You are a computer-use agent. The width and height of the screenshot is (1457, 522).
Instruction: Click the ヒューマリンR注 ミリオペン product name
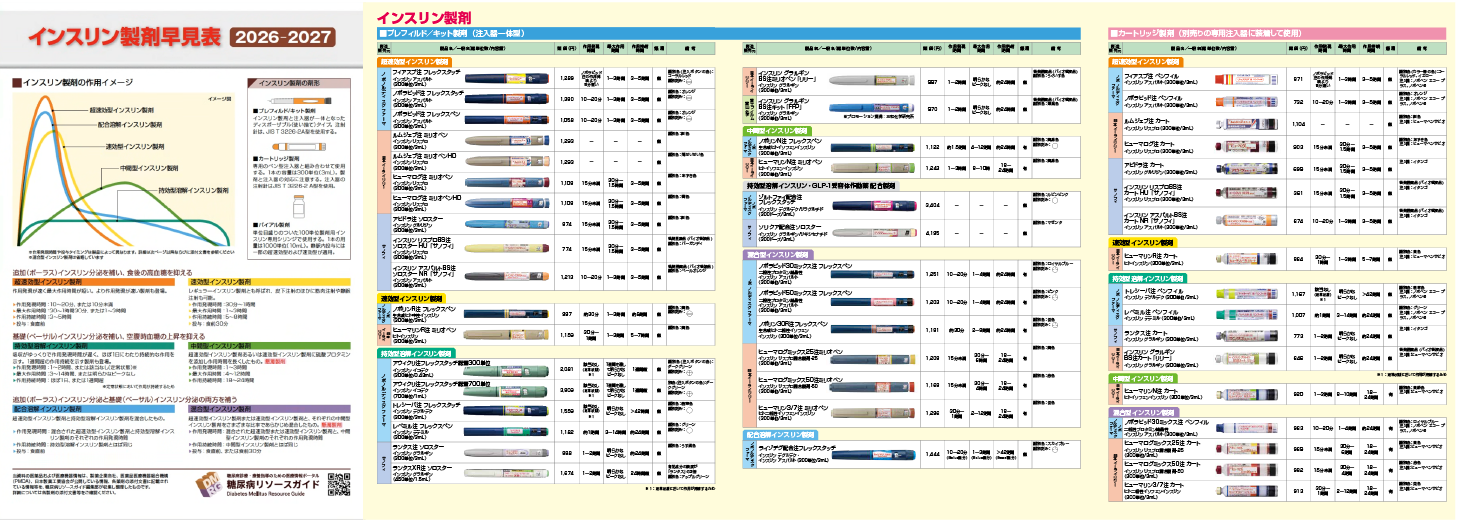[x=424, y=329]
